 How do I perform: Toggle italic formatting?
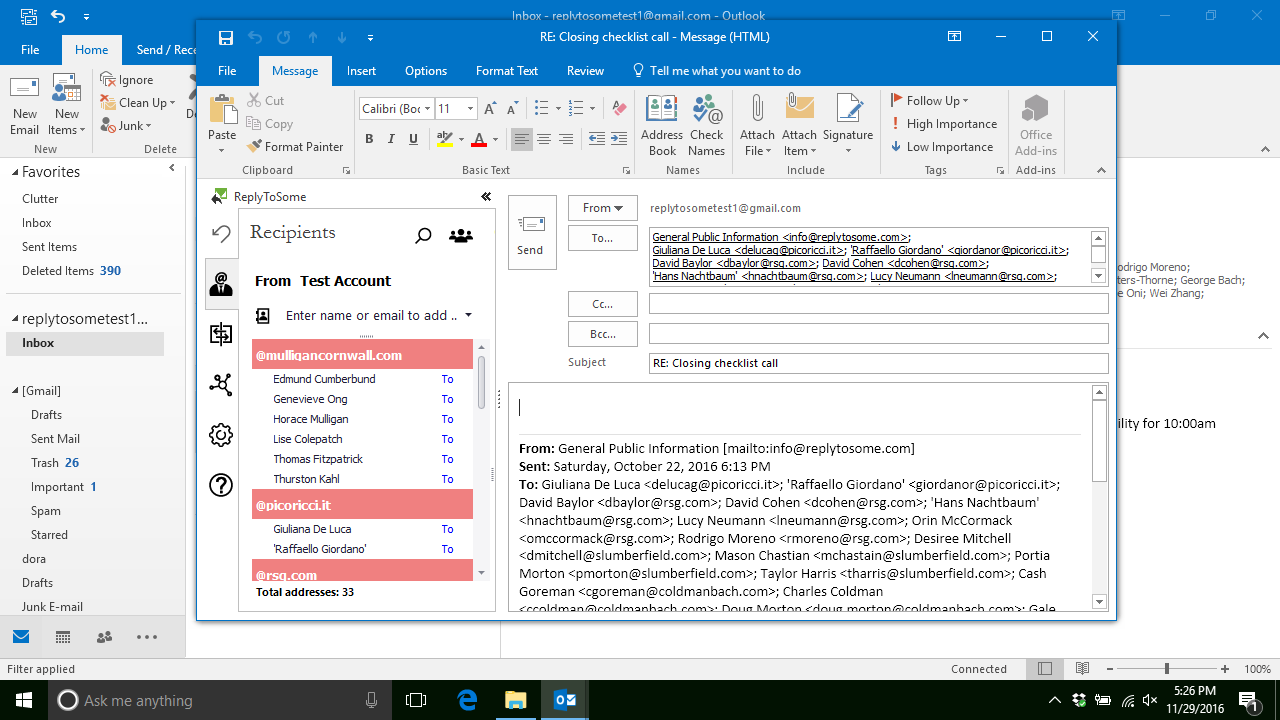[x=390, y=139]
